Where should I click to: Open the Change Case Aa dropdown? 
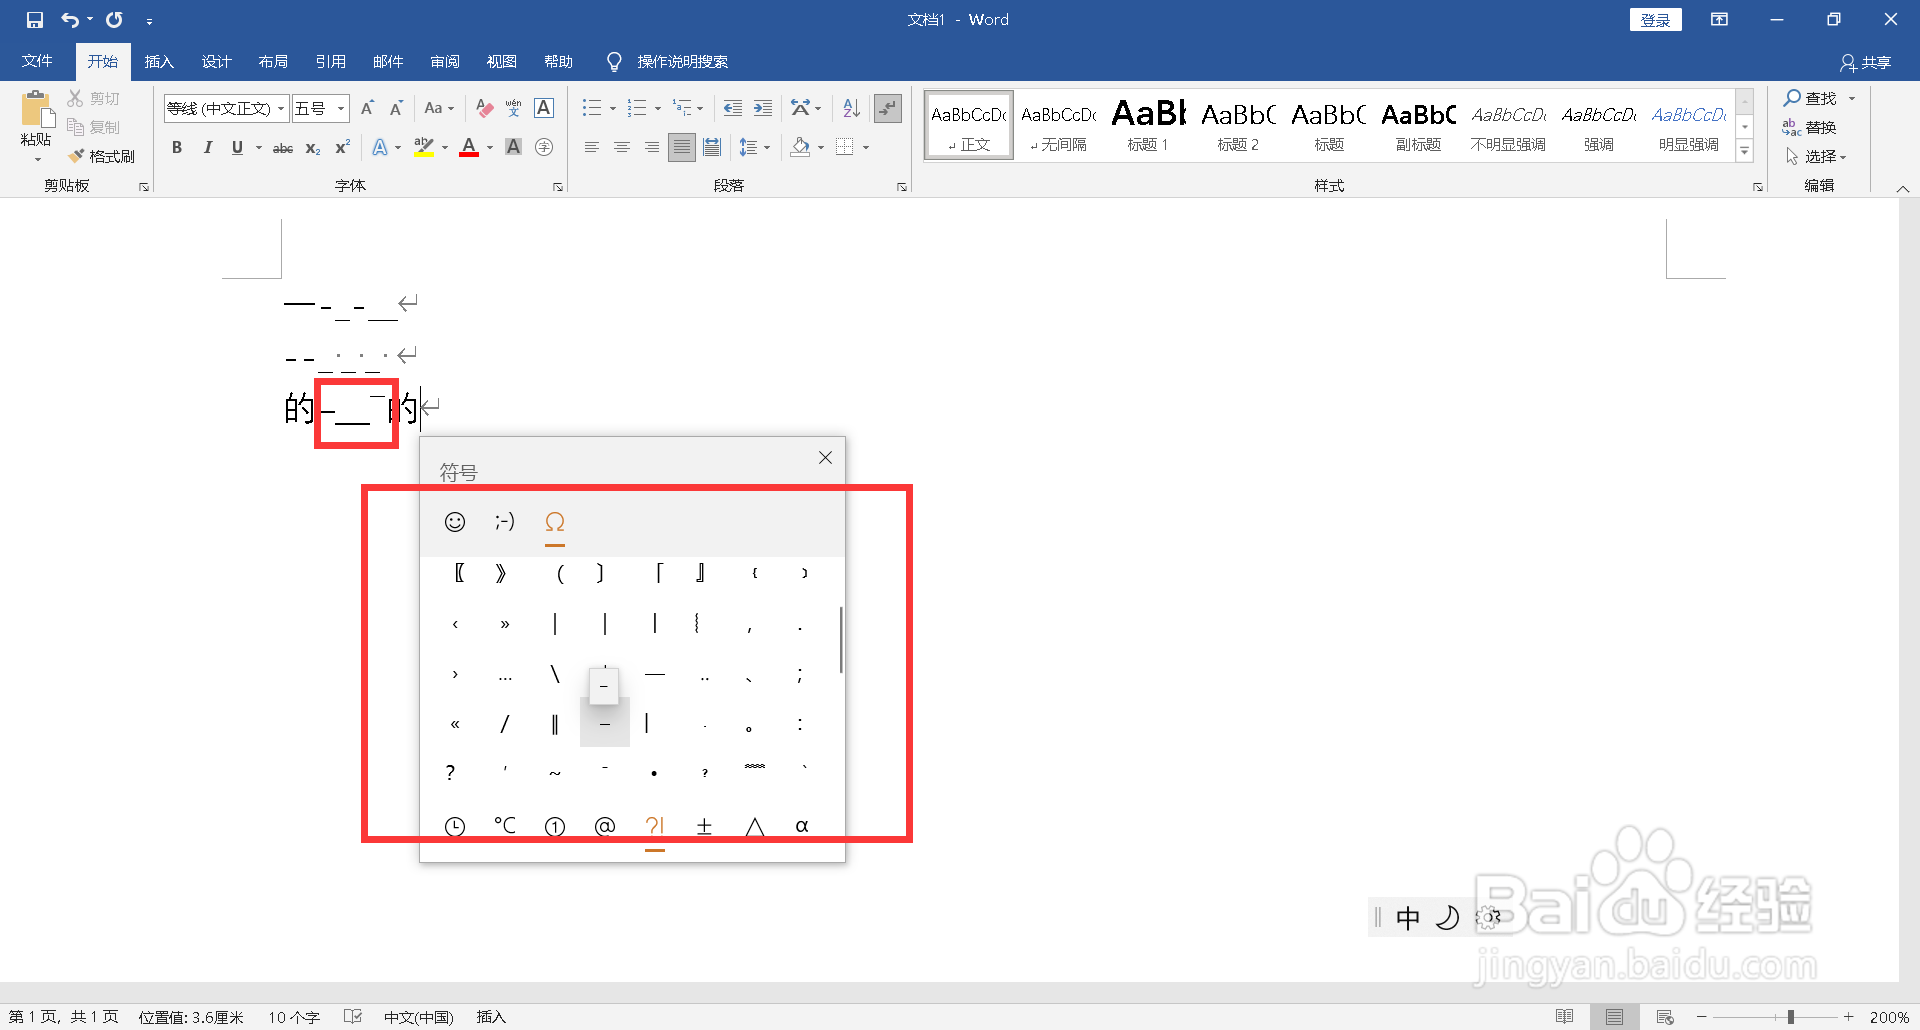click(439, 108)
